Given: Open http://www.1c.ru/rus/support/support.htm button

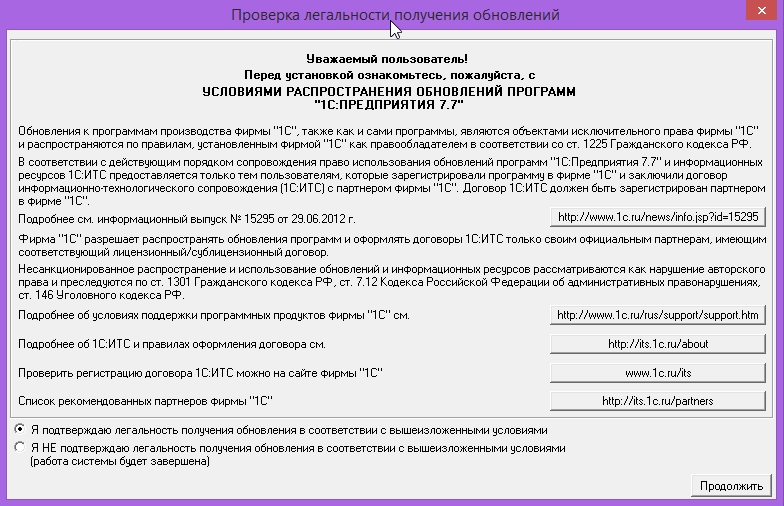Looking at the screenshot, I should point(658,315).
